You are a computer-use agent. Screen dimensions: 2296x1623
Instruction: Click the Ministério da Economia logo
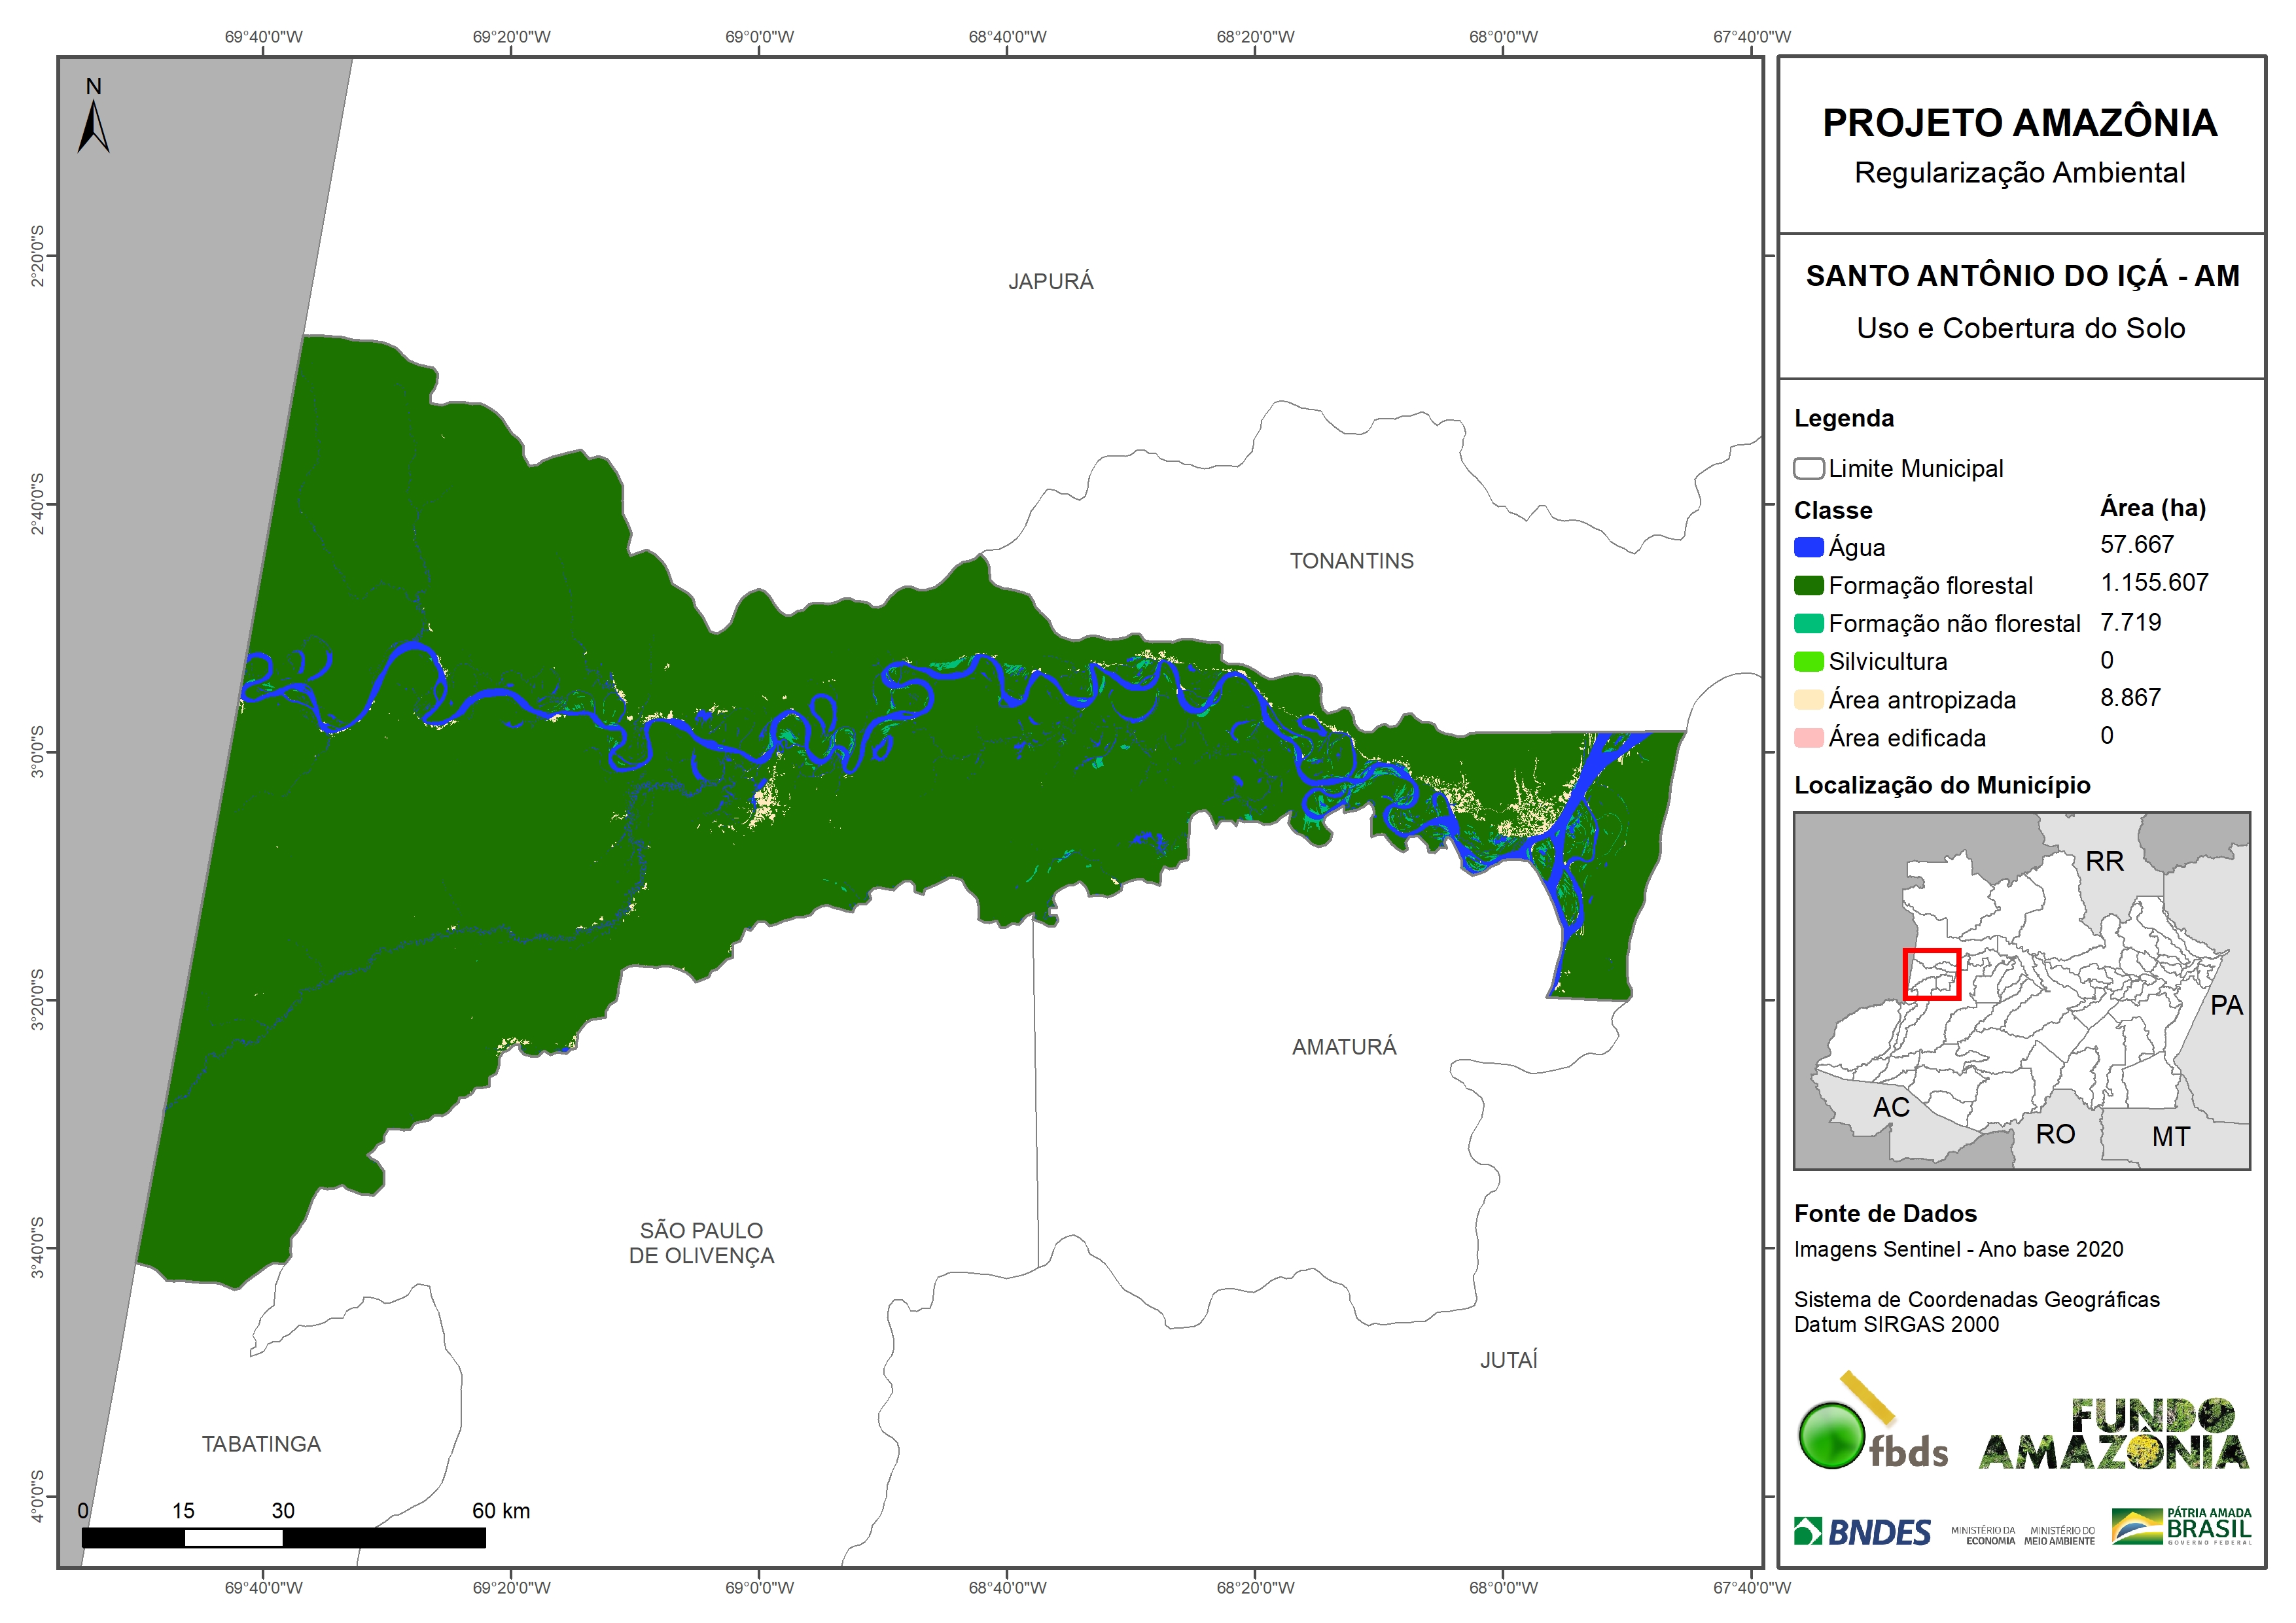point(1983,1536)
